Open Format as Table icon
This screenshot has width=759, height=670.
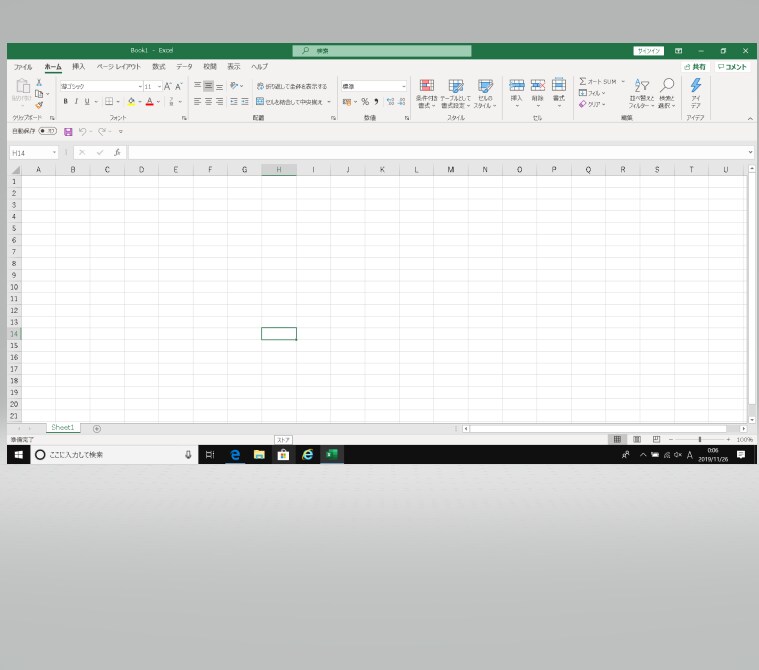pyautogui.click(x=455, y=86)
